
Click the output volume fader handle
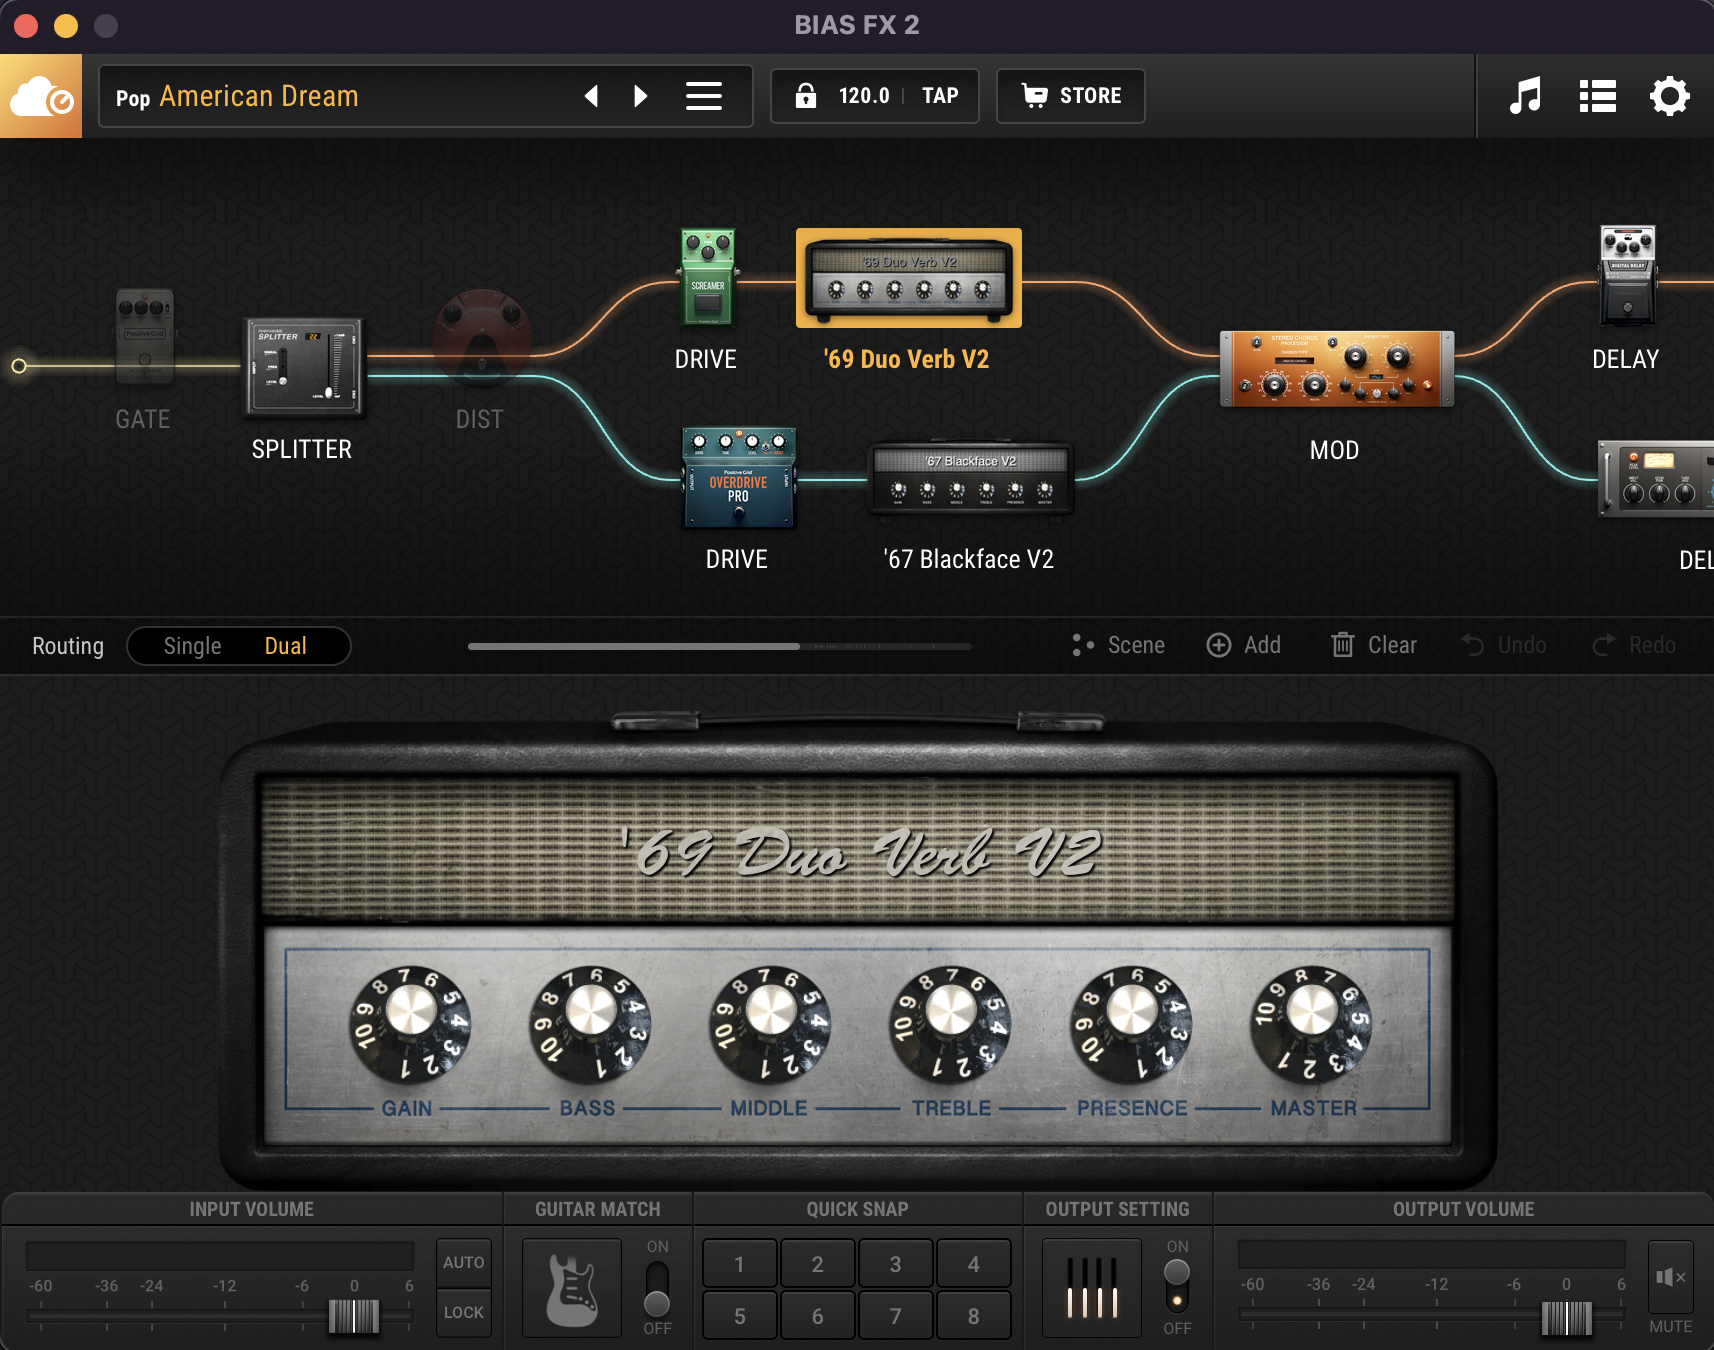[x=1566, y=1318]
